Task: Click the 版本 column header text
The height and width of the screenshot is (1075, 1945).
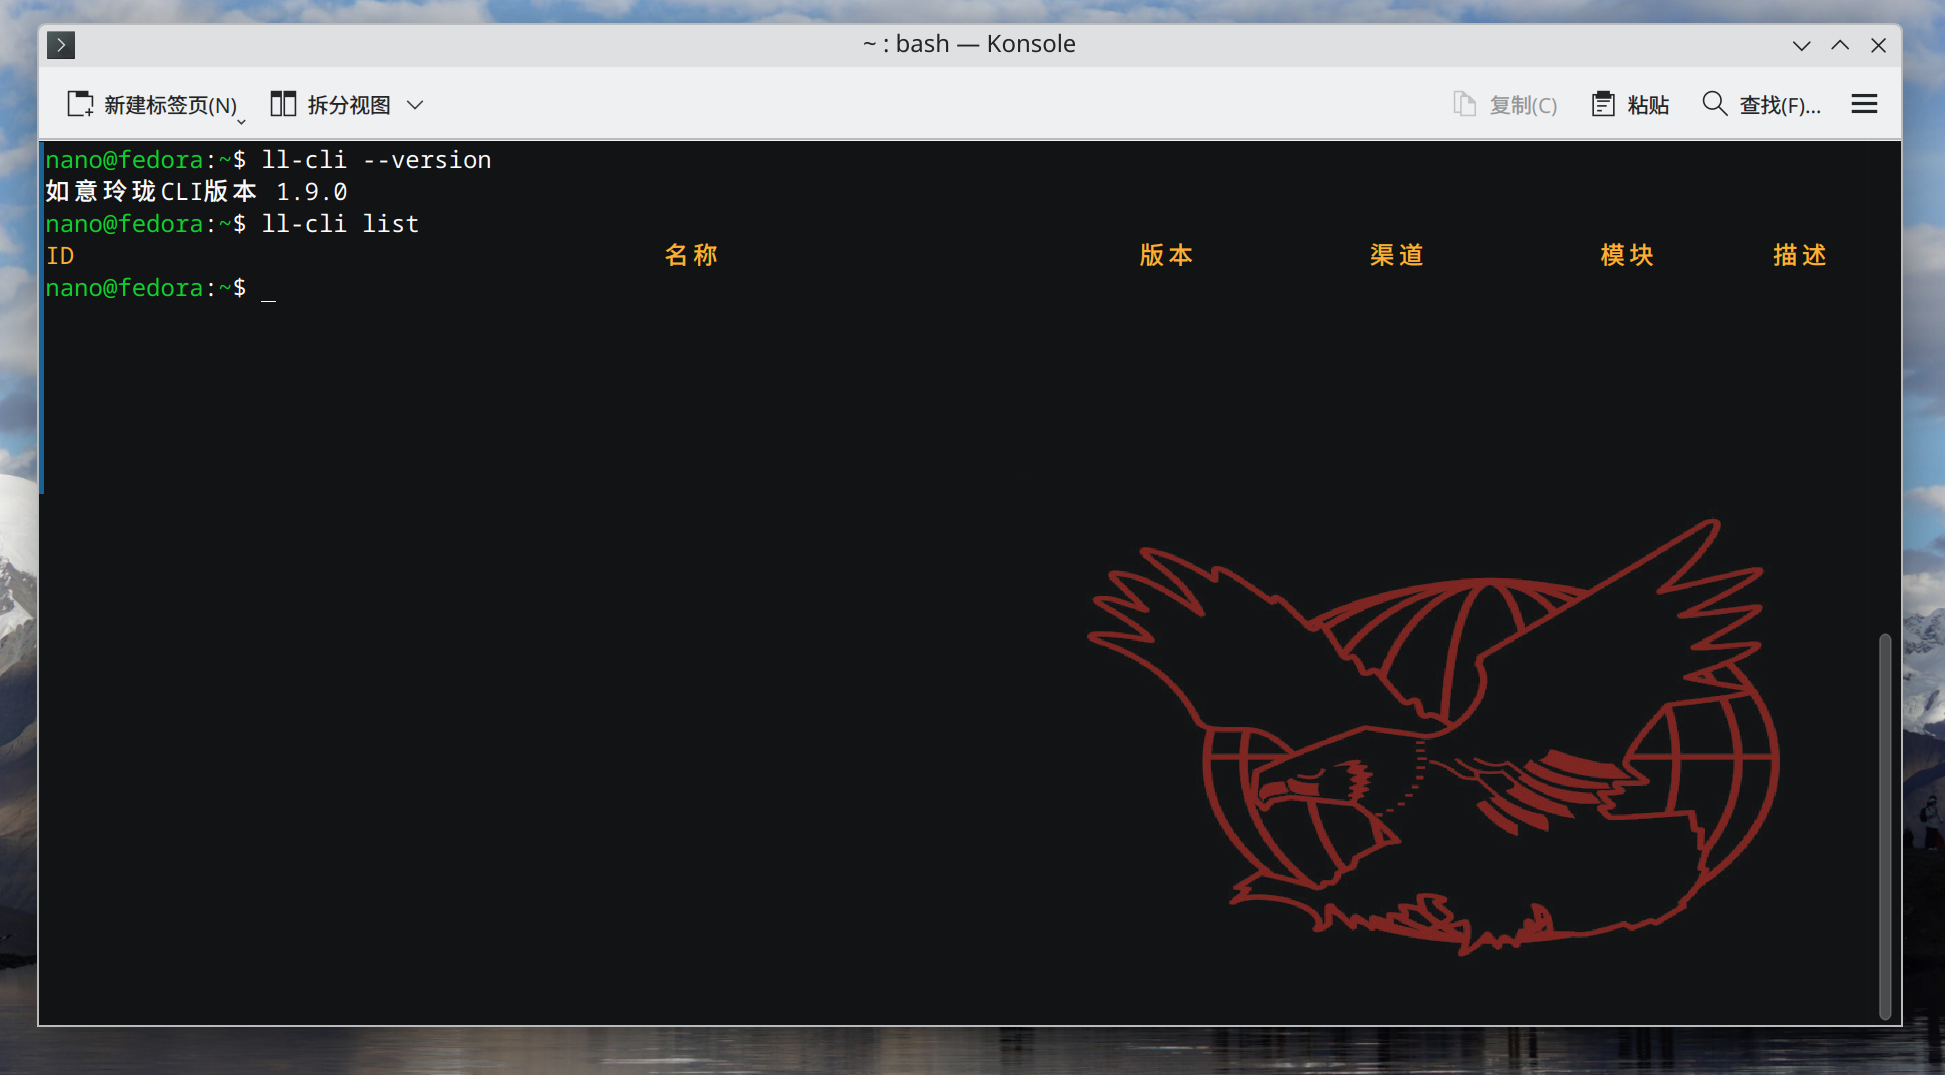Action: pyautogui.click(x=1166, y=256)
